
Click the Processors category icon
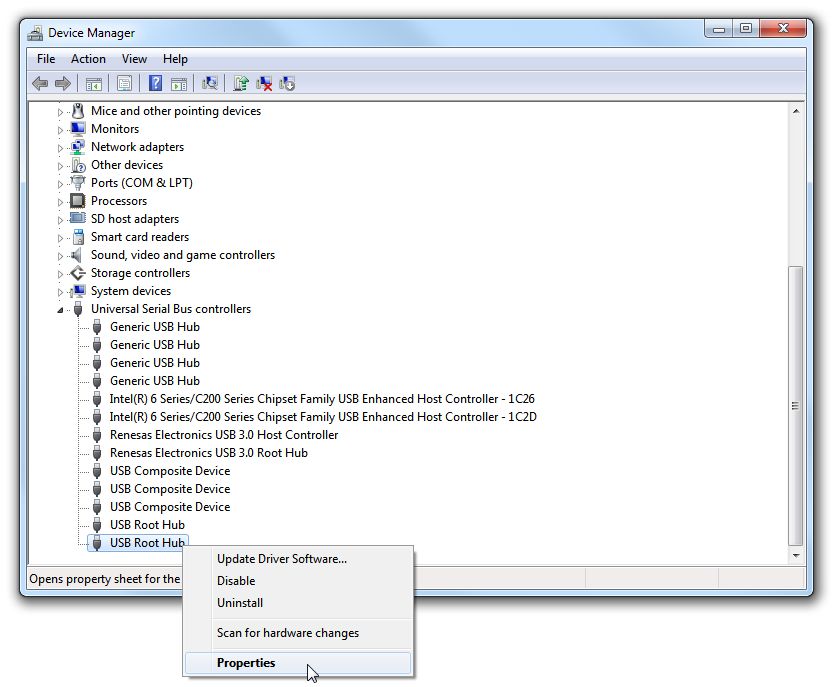78,201
